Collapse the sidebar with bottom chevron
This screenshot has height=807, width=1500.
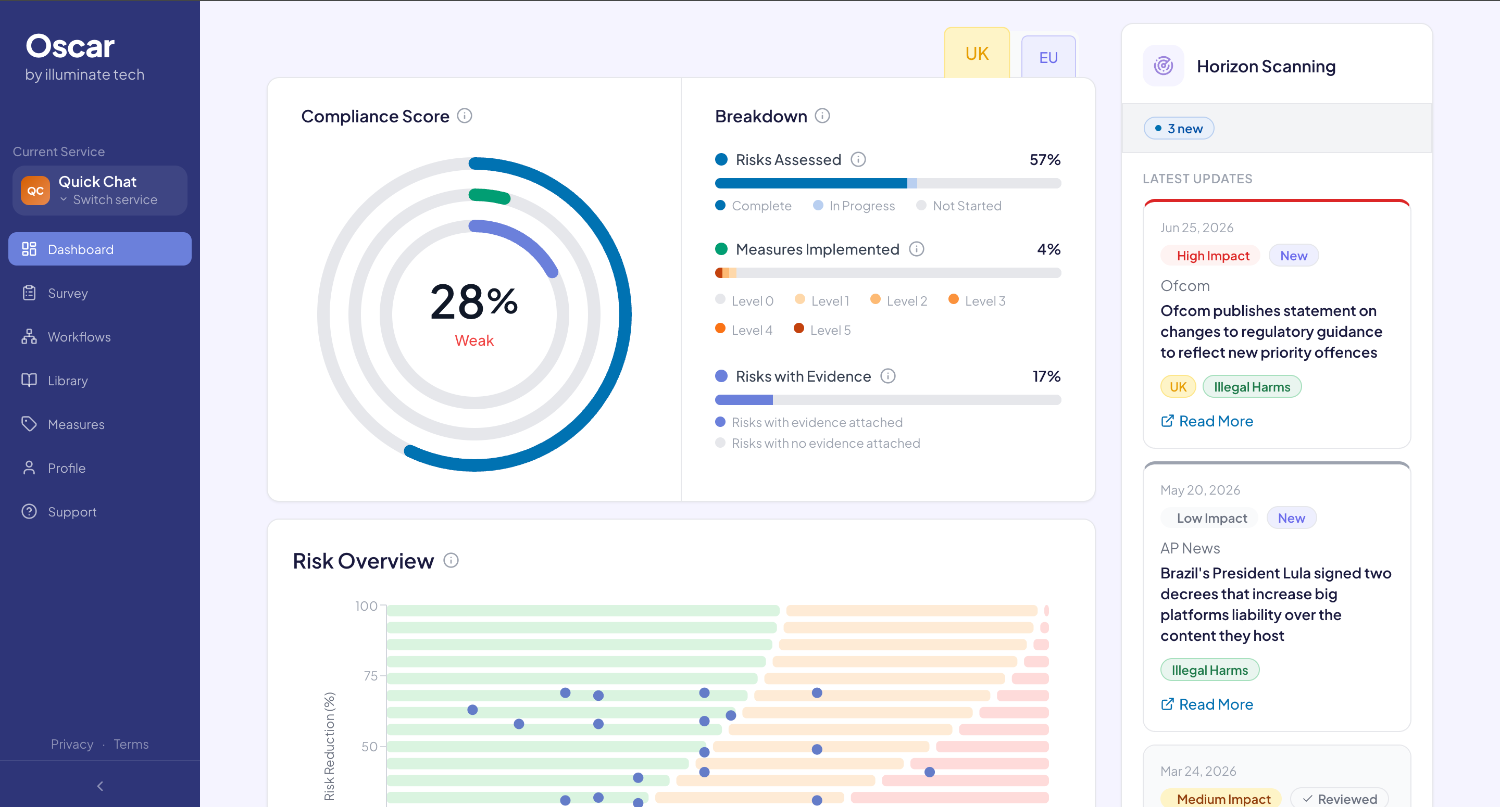(100, 786)
